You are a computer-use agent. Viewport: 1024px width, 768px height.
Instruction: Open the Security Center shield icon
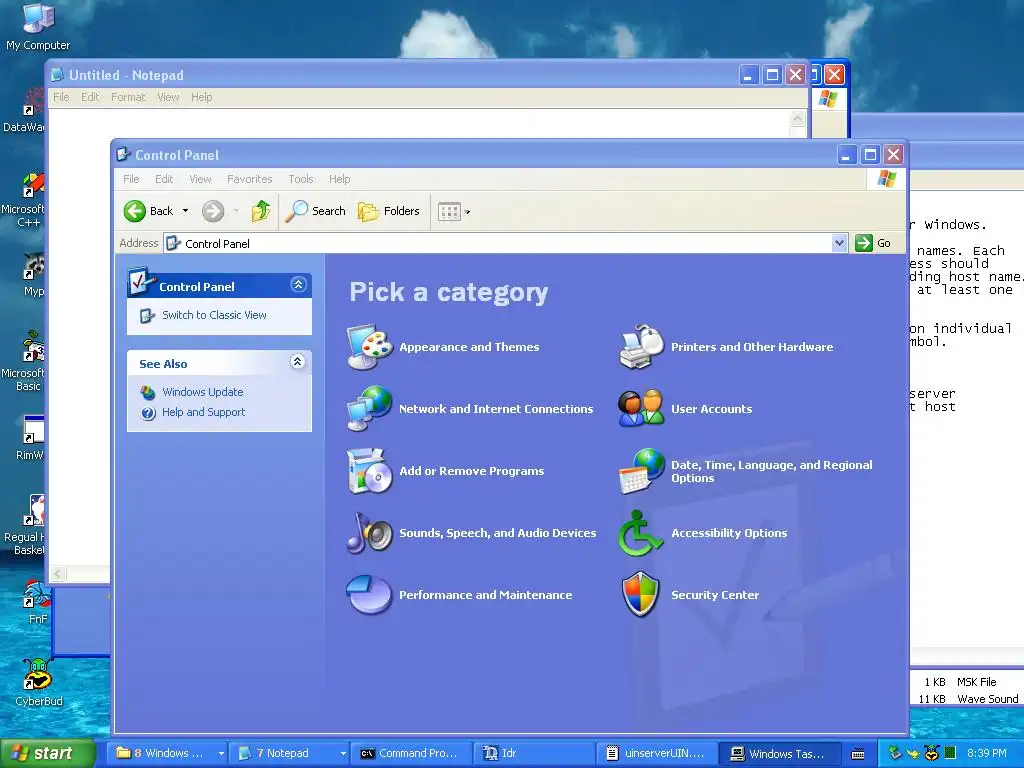click(641, 595)
